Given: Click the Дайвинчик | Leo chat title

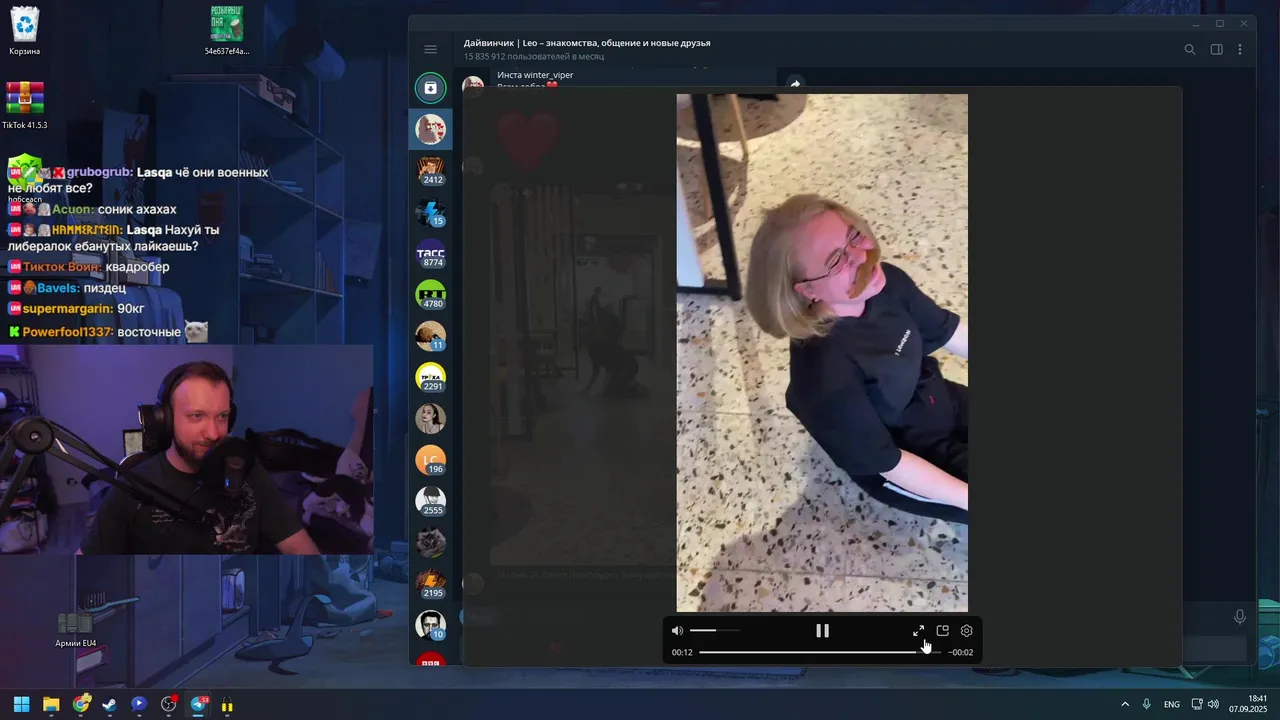Looking at the screenshot, I should click(x=587, y=43).
